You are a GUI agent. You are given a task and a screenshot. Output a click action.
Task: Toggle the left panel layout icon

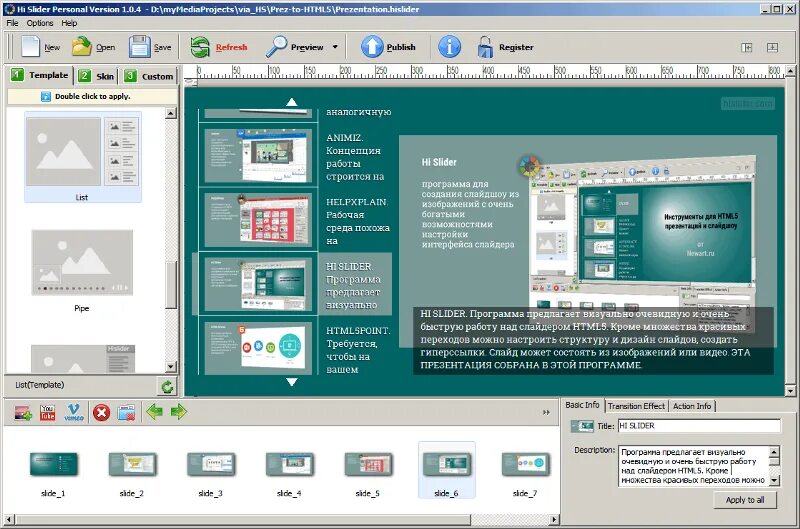pos(746,47)
